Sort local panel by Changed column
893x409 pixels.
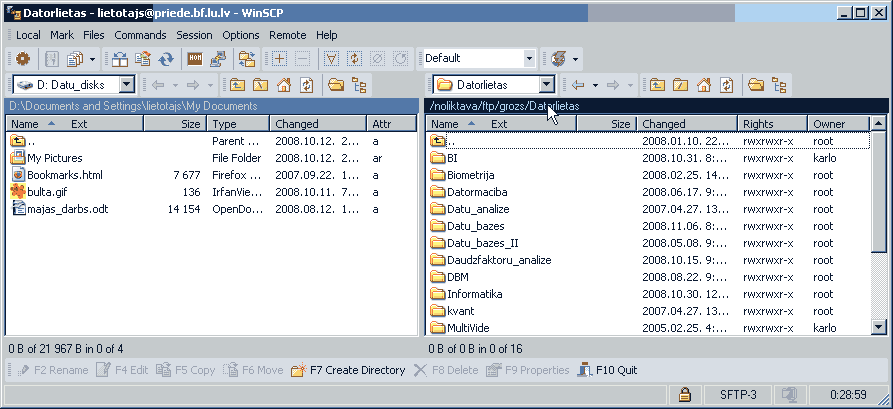point(318,124)
